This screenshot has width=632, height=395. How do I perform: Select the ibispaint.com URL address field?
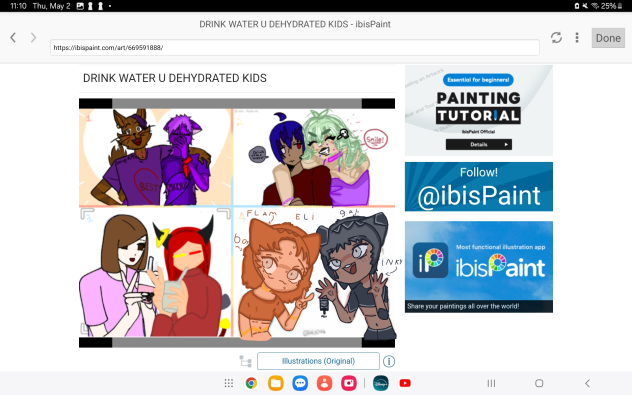[x=295, y=48]
